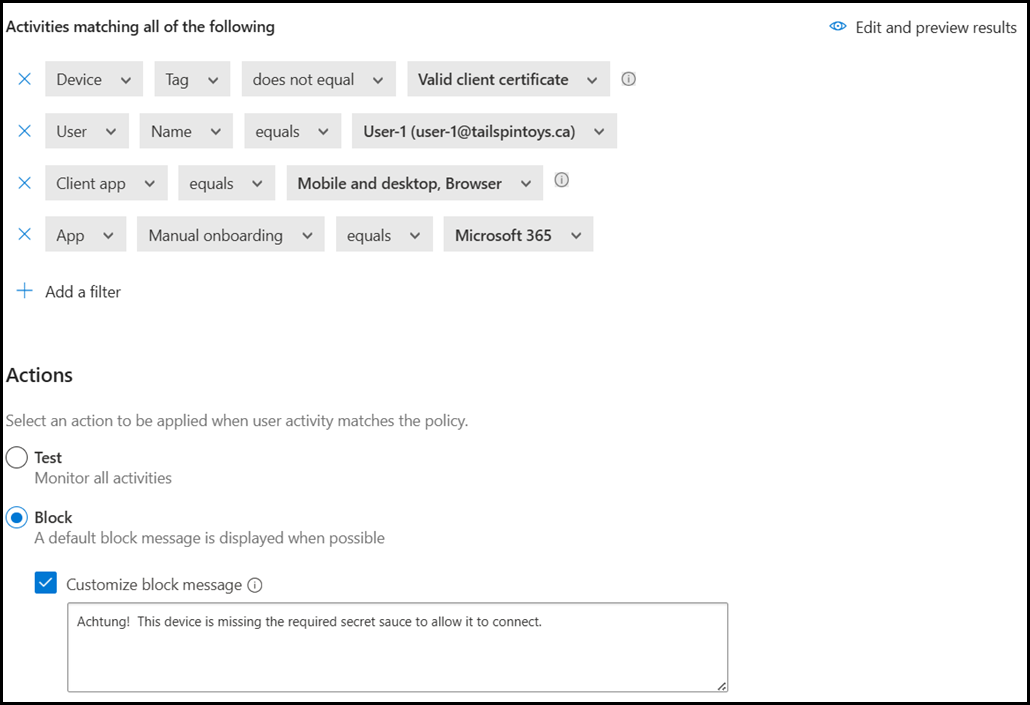
Task: Click the plus icon for Add a filter
Action: 24,291
